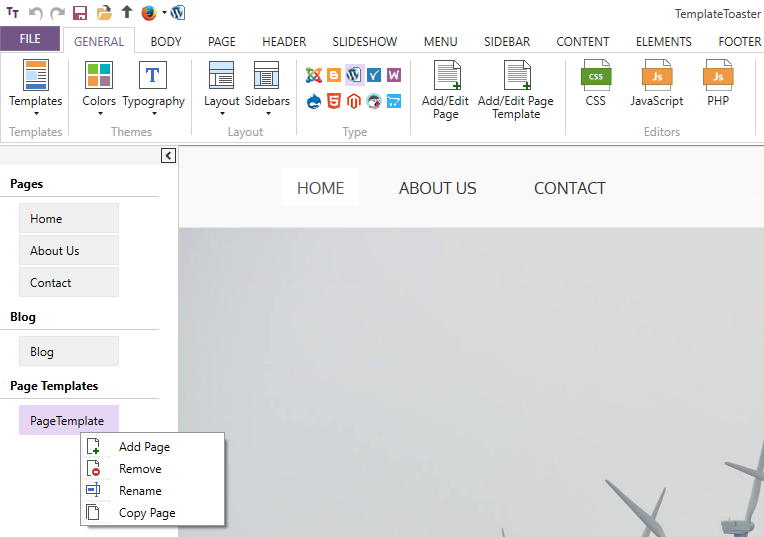Pick the Drupal type icon
764x537 pixels.
point(313,100)
